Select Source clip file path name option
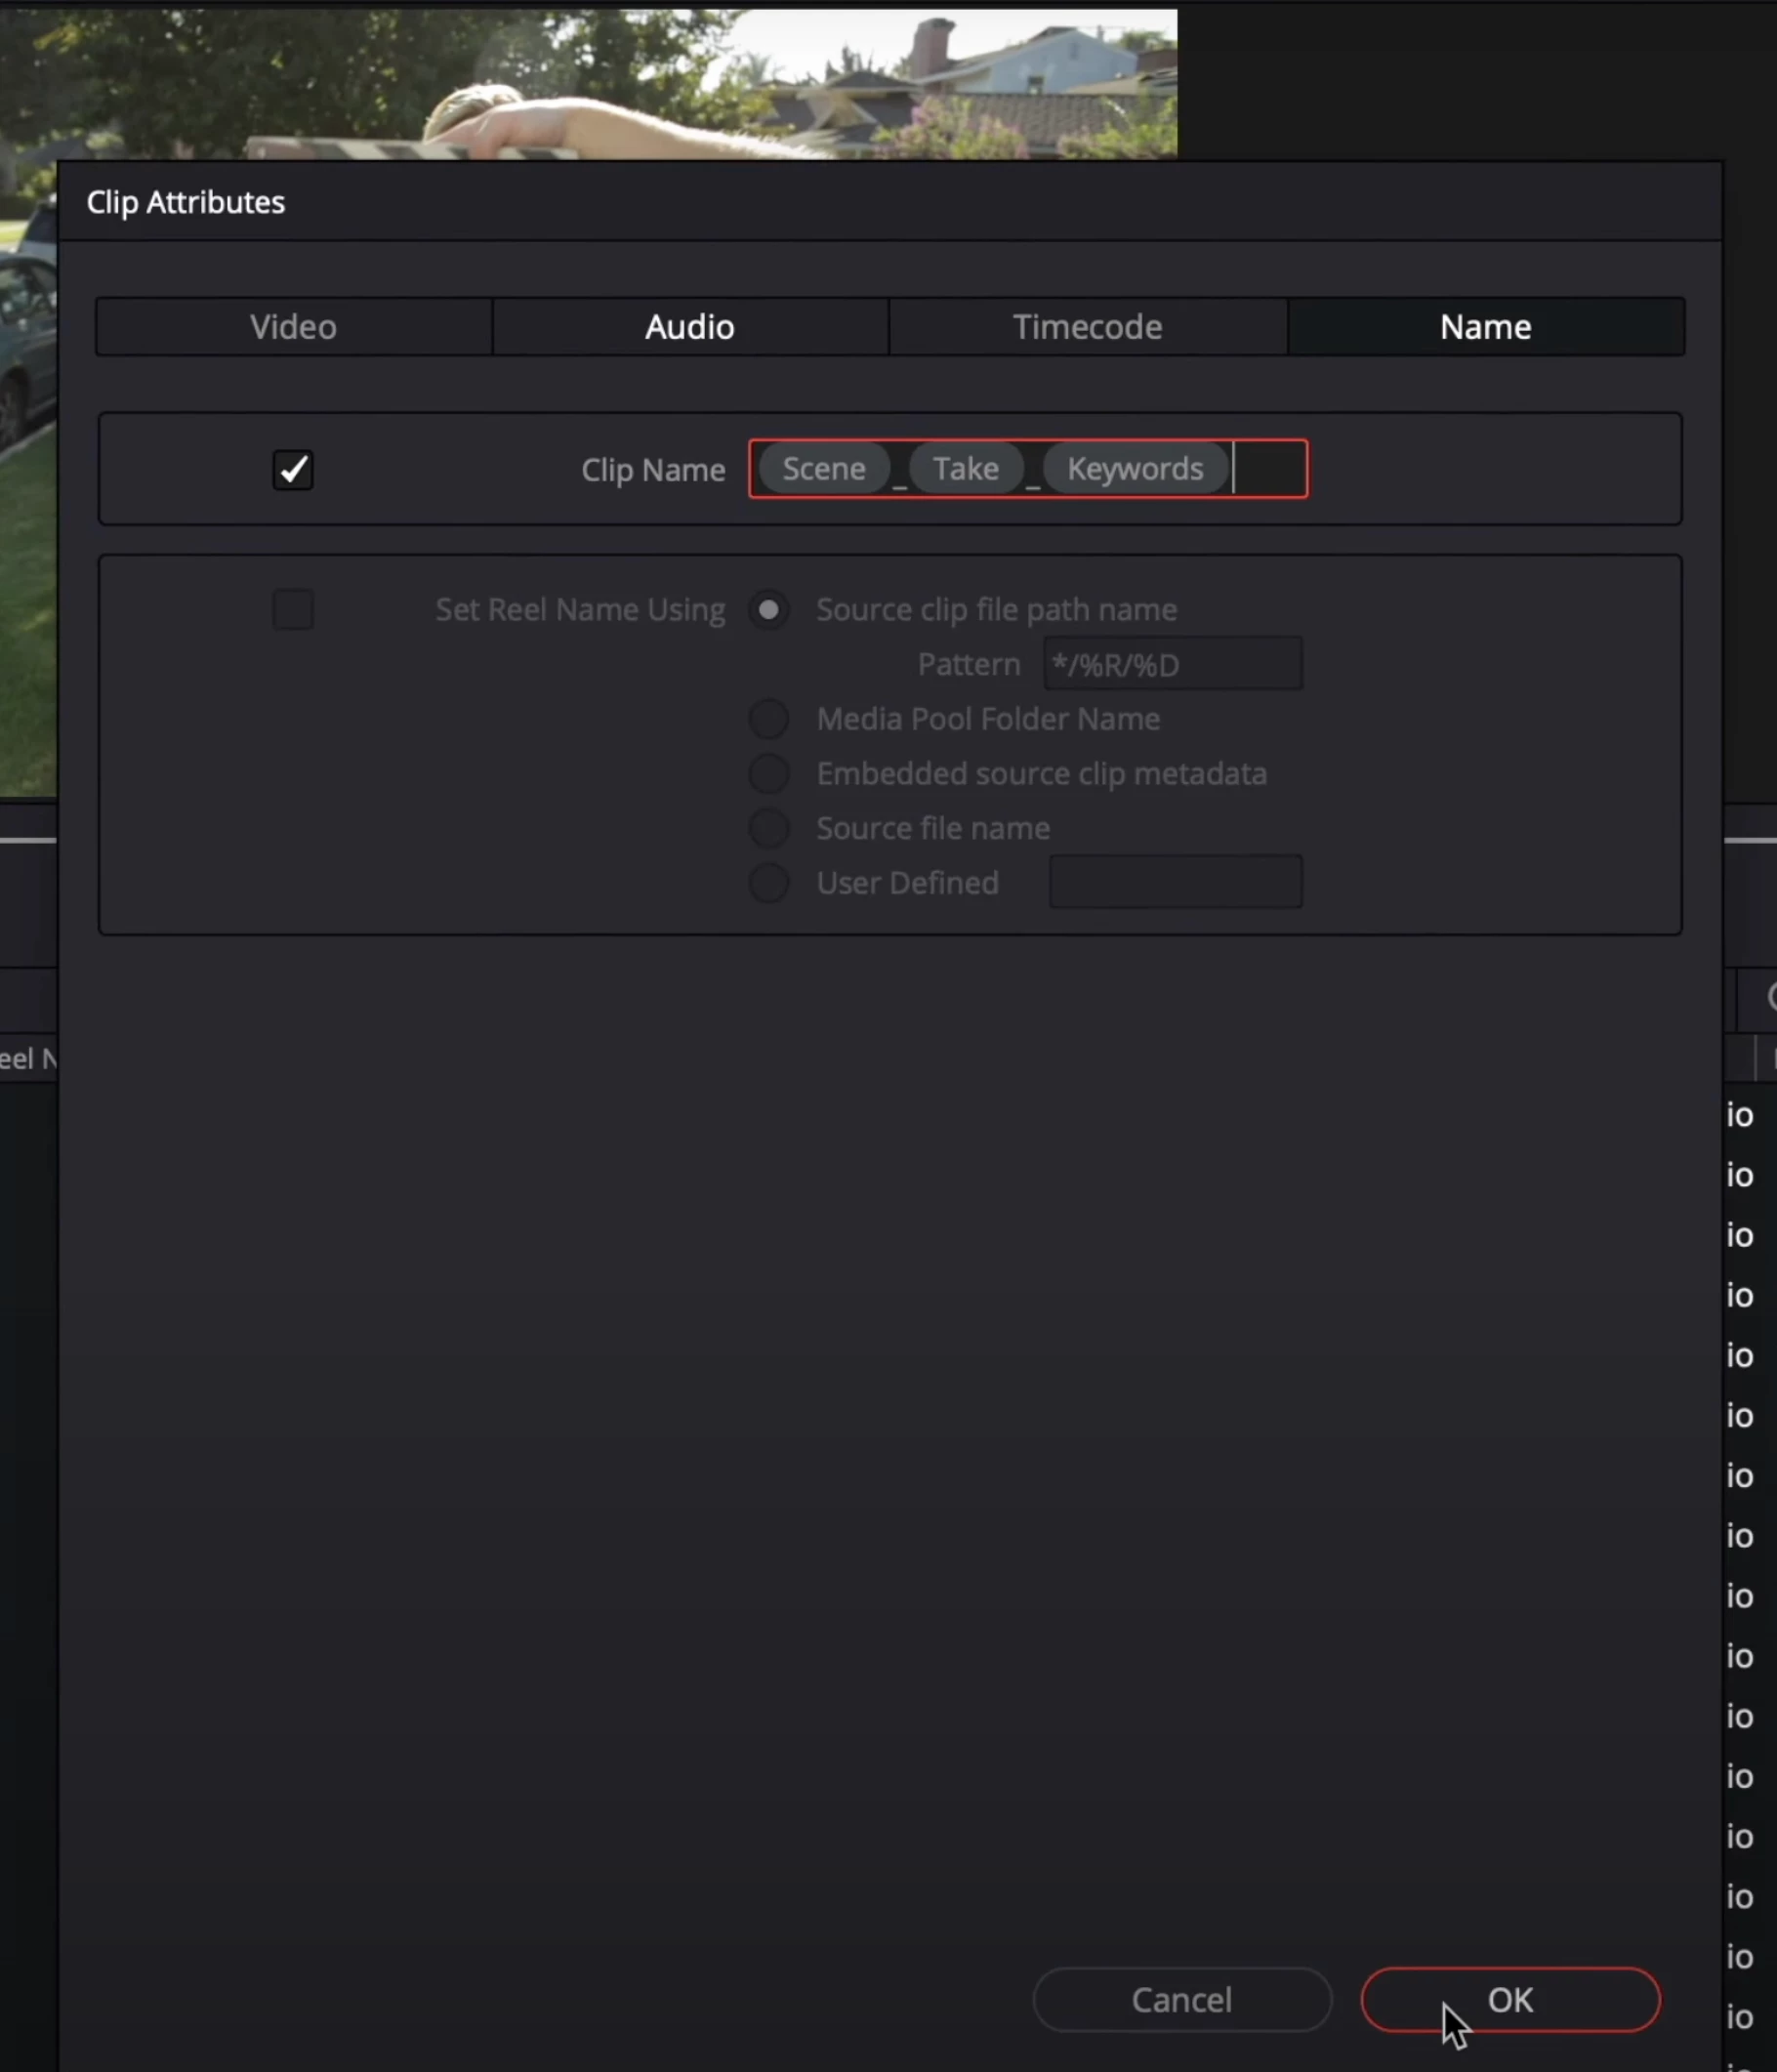This screenshot has width=1777, height=2072. click(769, 610)
